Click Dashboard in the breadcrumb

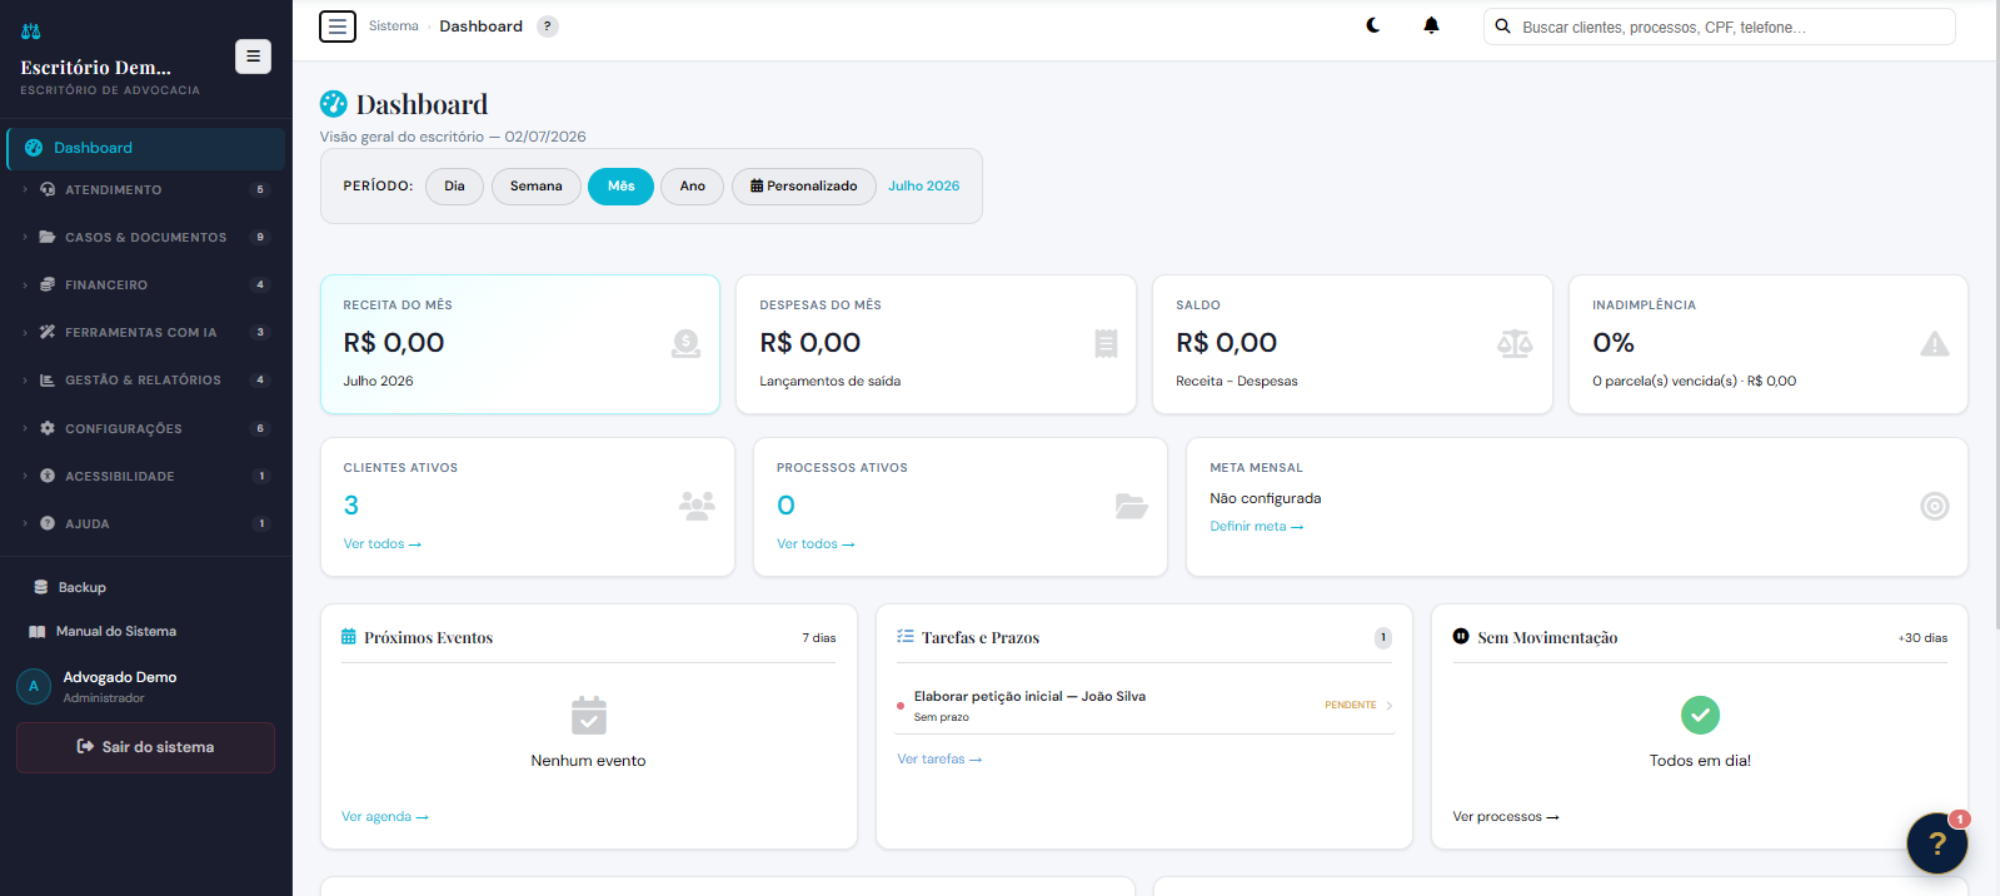pyautogui.click(x=481, y=26)
